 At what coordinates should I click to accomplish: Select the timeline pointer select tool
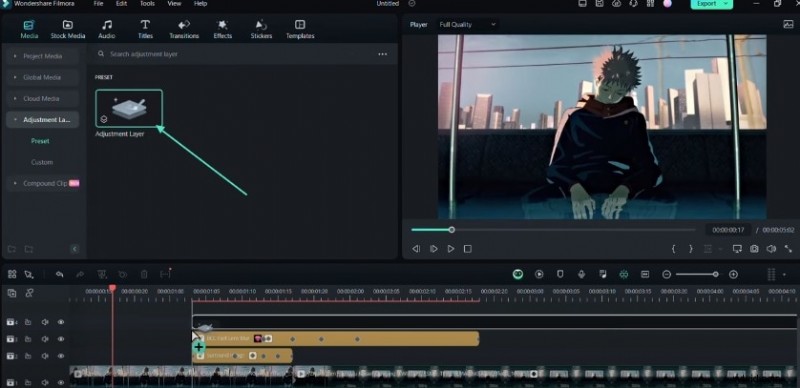pyautogui.click(x=29, y=275)
